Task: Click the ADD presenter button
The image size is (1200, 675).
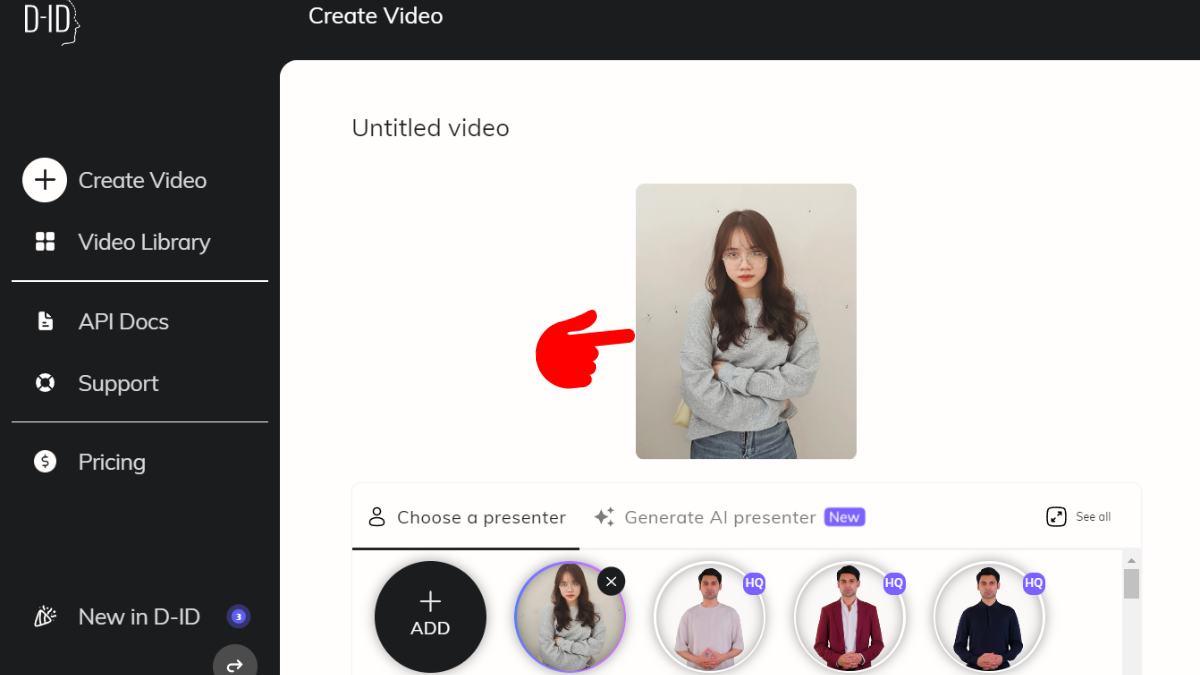Action: coord(430,615)
